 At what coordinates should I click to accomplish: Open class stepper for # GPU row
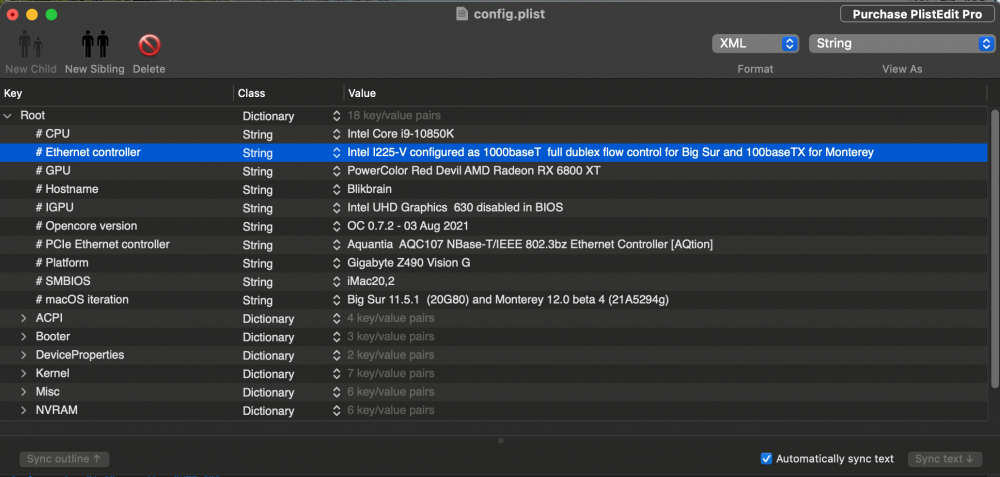pos(337,172)
